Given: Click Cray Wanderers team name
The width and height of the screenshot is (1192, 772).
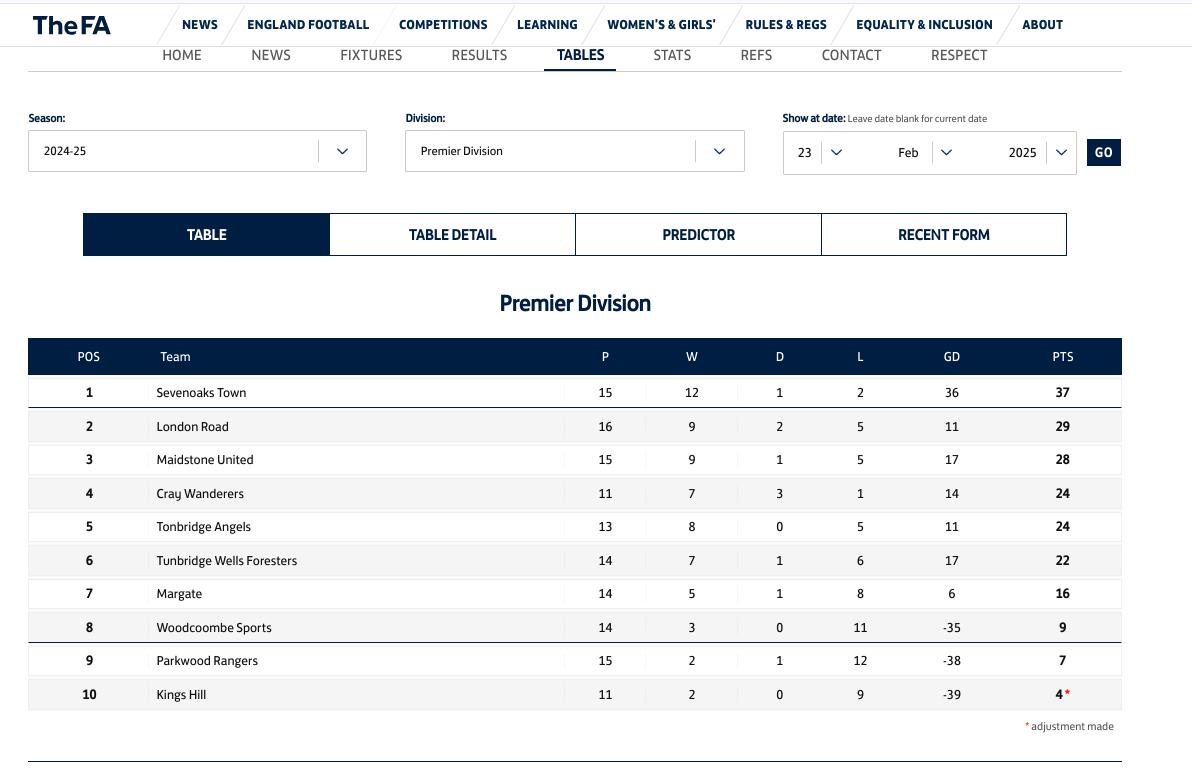Looking at the screenshot, I should 200,494.
